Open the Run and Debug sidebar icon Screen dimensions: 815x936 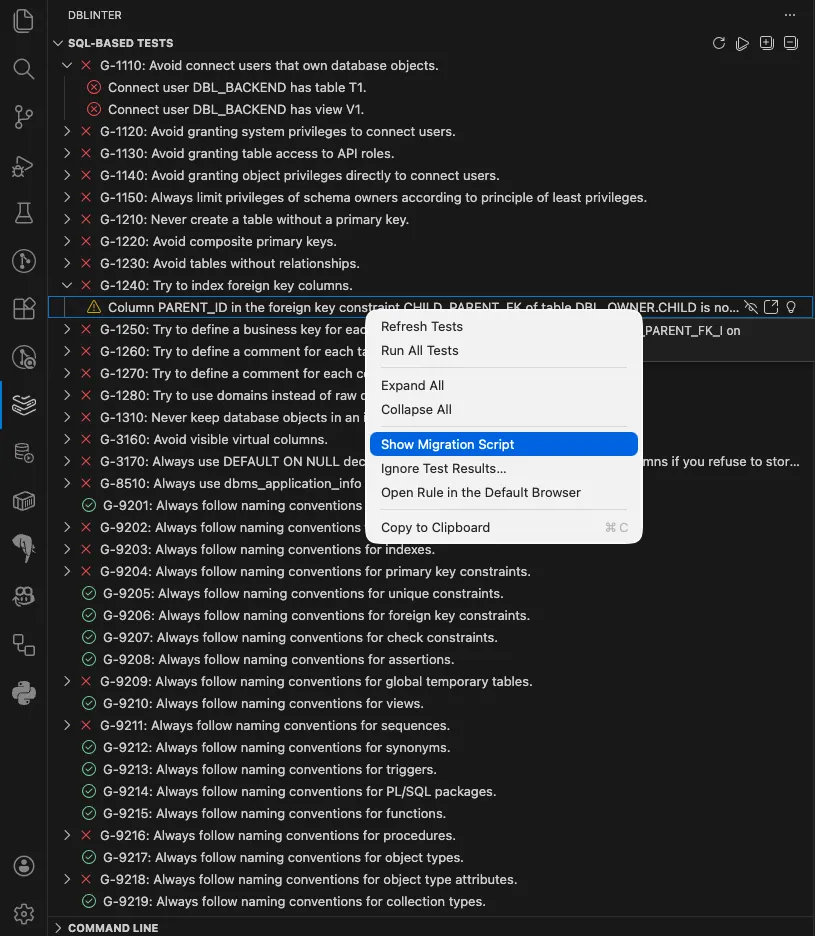point(22,166)
